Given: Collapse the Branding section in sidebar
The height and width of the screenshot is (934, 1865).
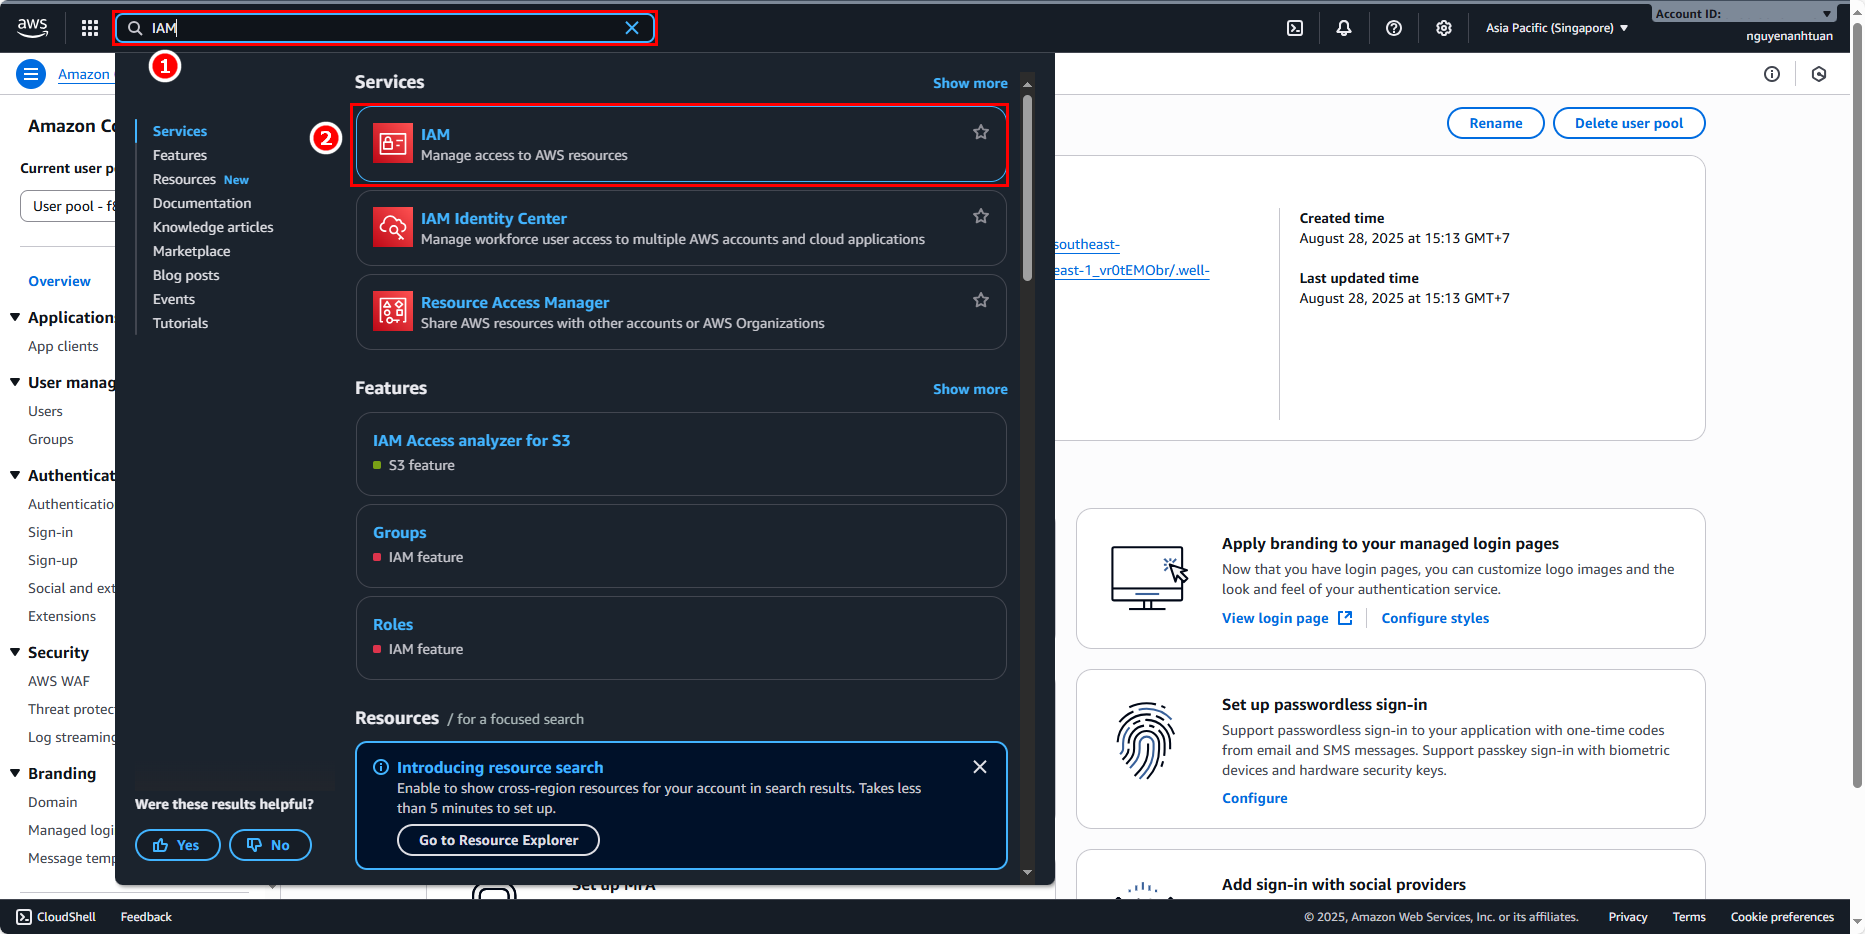Looking at the screenshot, I should (x=15, y=773).
